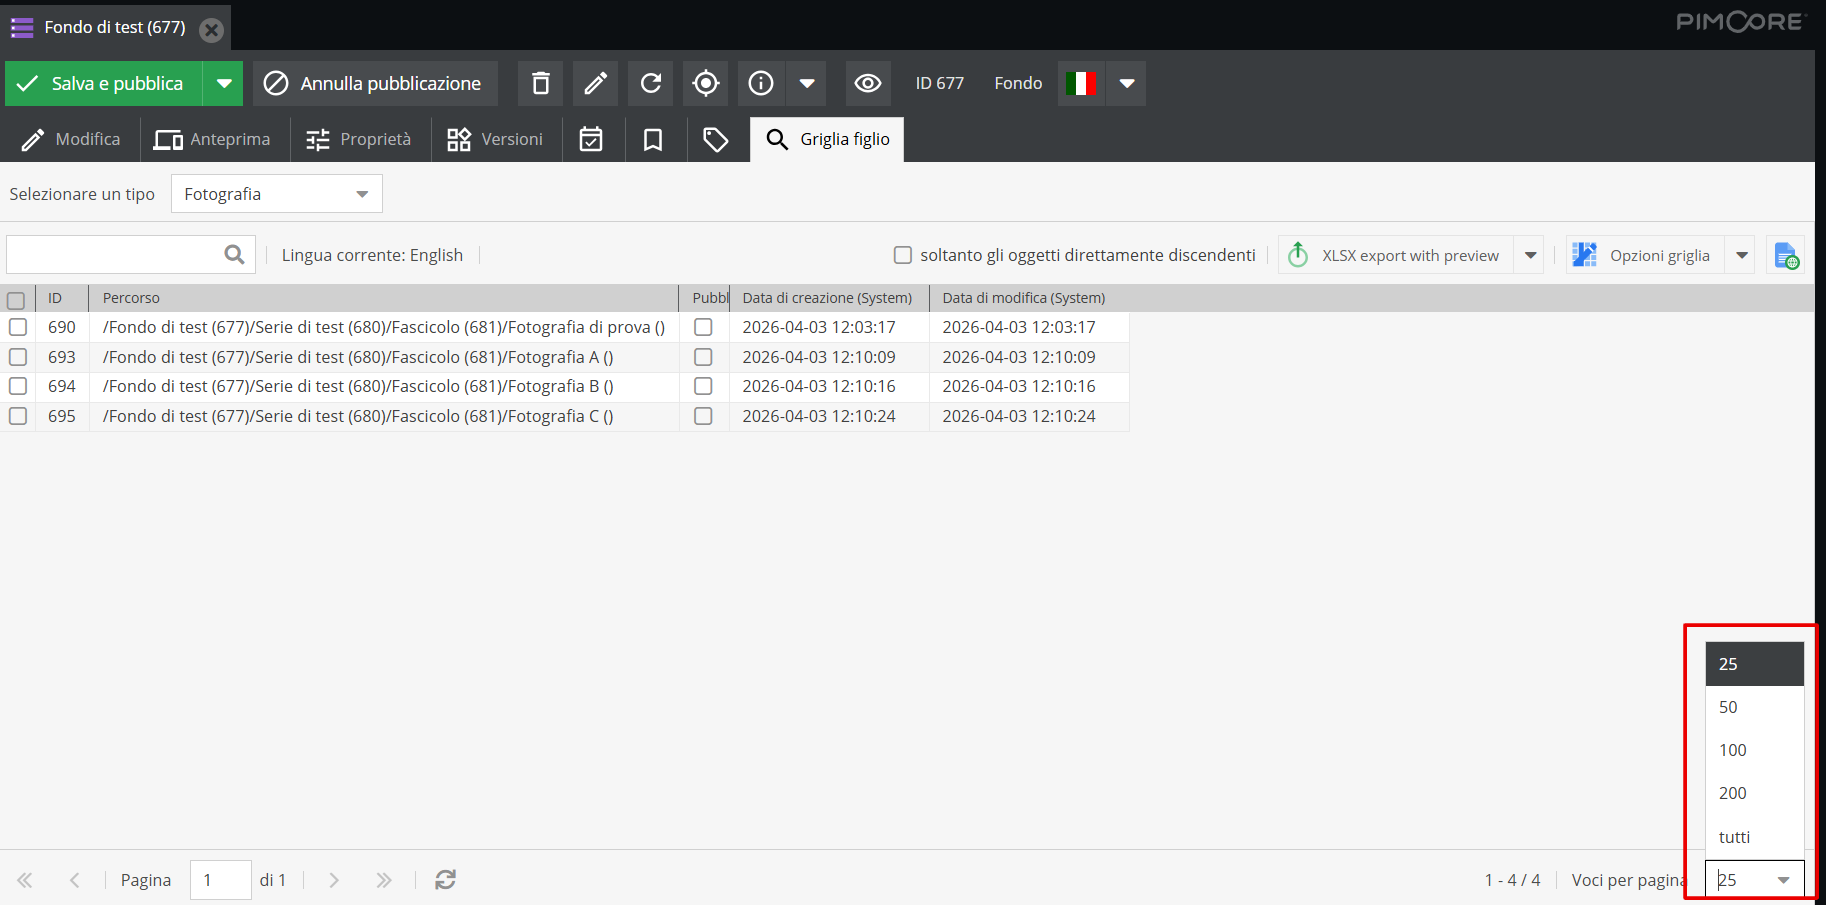Enable 'soltanto gli oggetti direttamente discendenti' checkbox

tap(903, 255)
